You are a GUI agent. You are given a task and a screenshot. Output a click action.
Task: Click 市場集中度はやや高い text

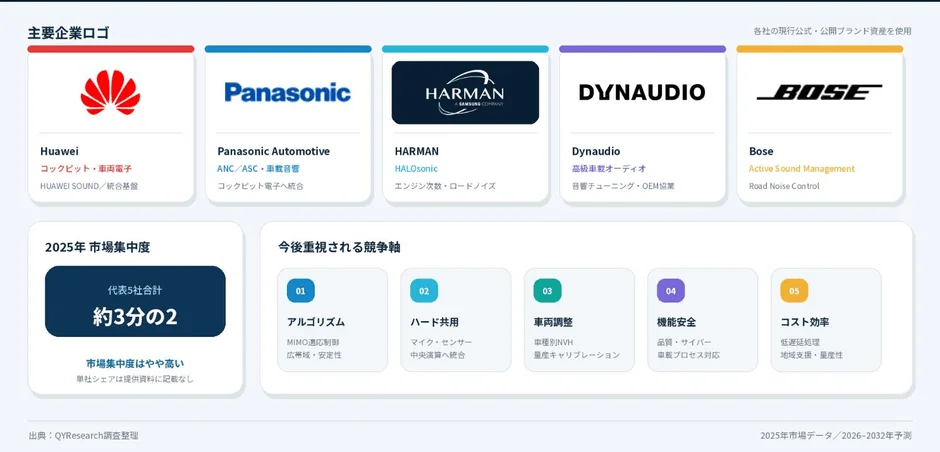pos(135,364)
